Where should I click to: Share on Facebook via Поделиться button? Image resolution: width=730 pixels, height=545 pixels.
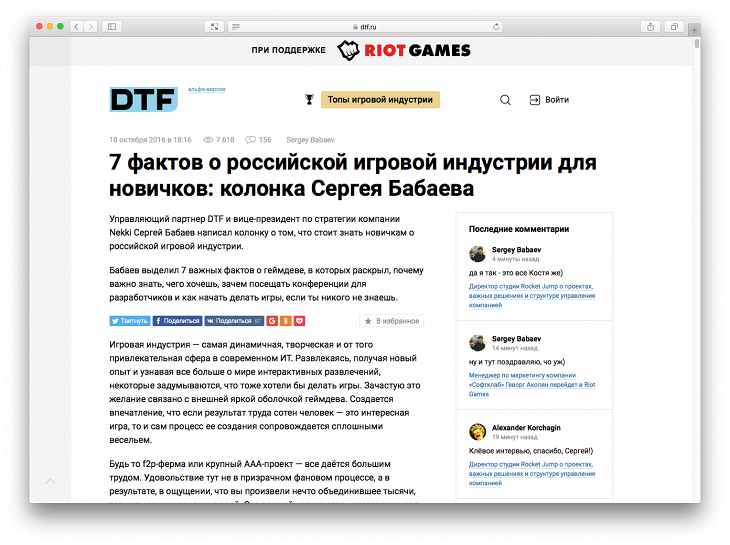click(x=177, y=321)
